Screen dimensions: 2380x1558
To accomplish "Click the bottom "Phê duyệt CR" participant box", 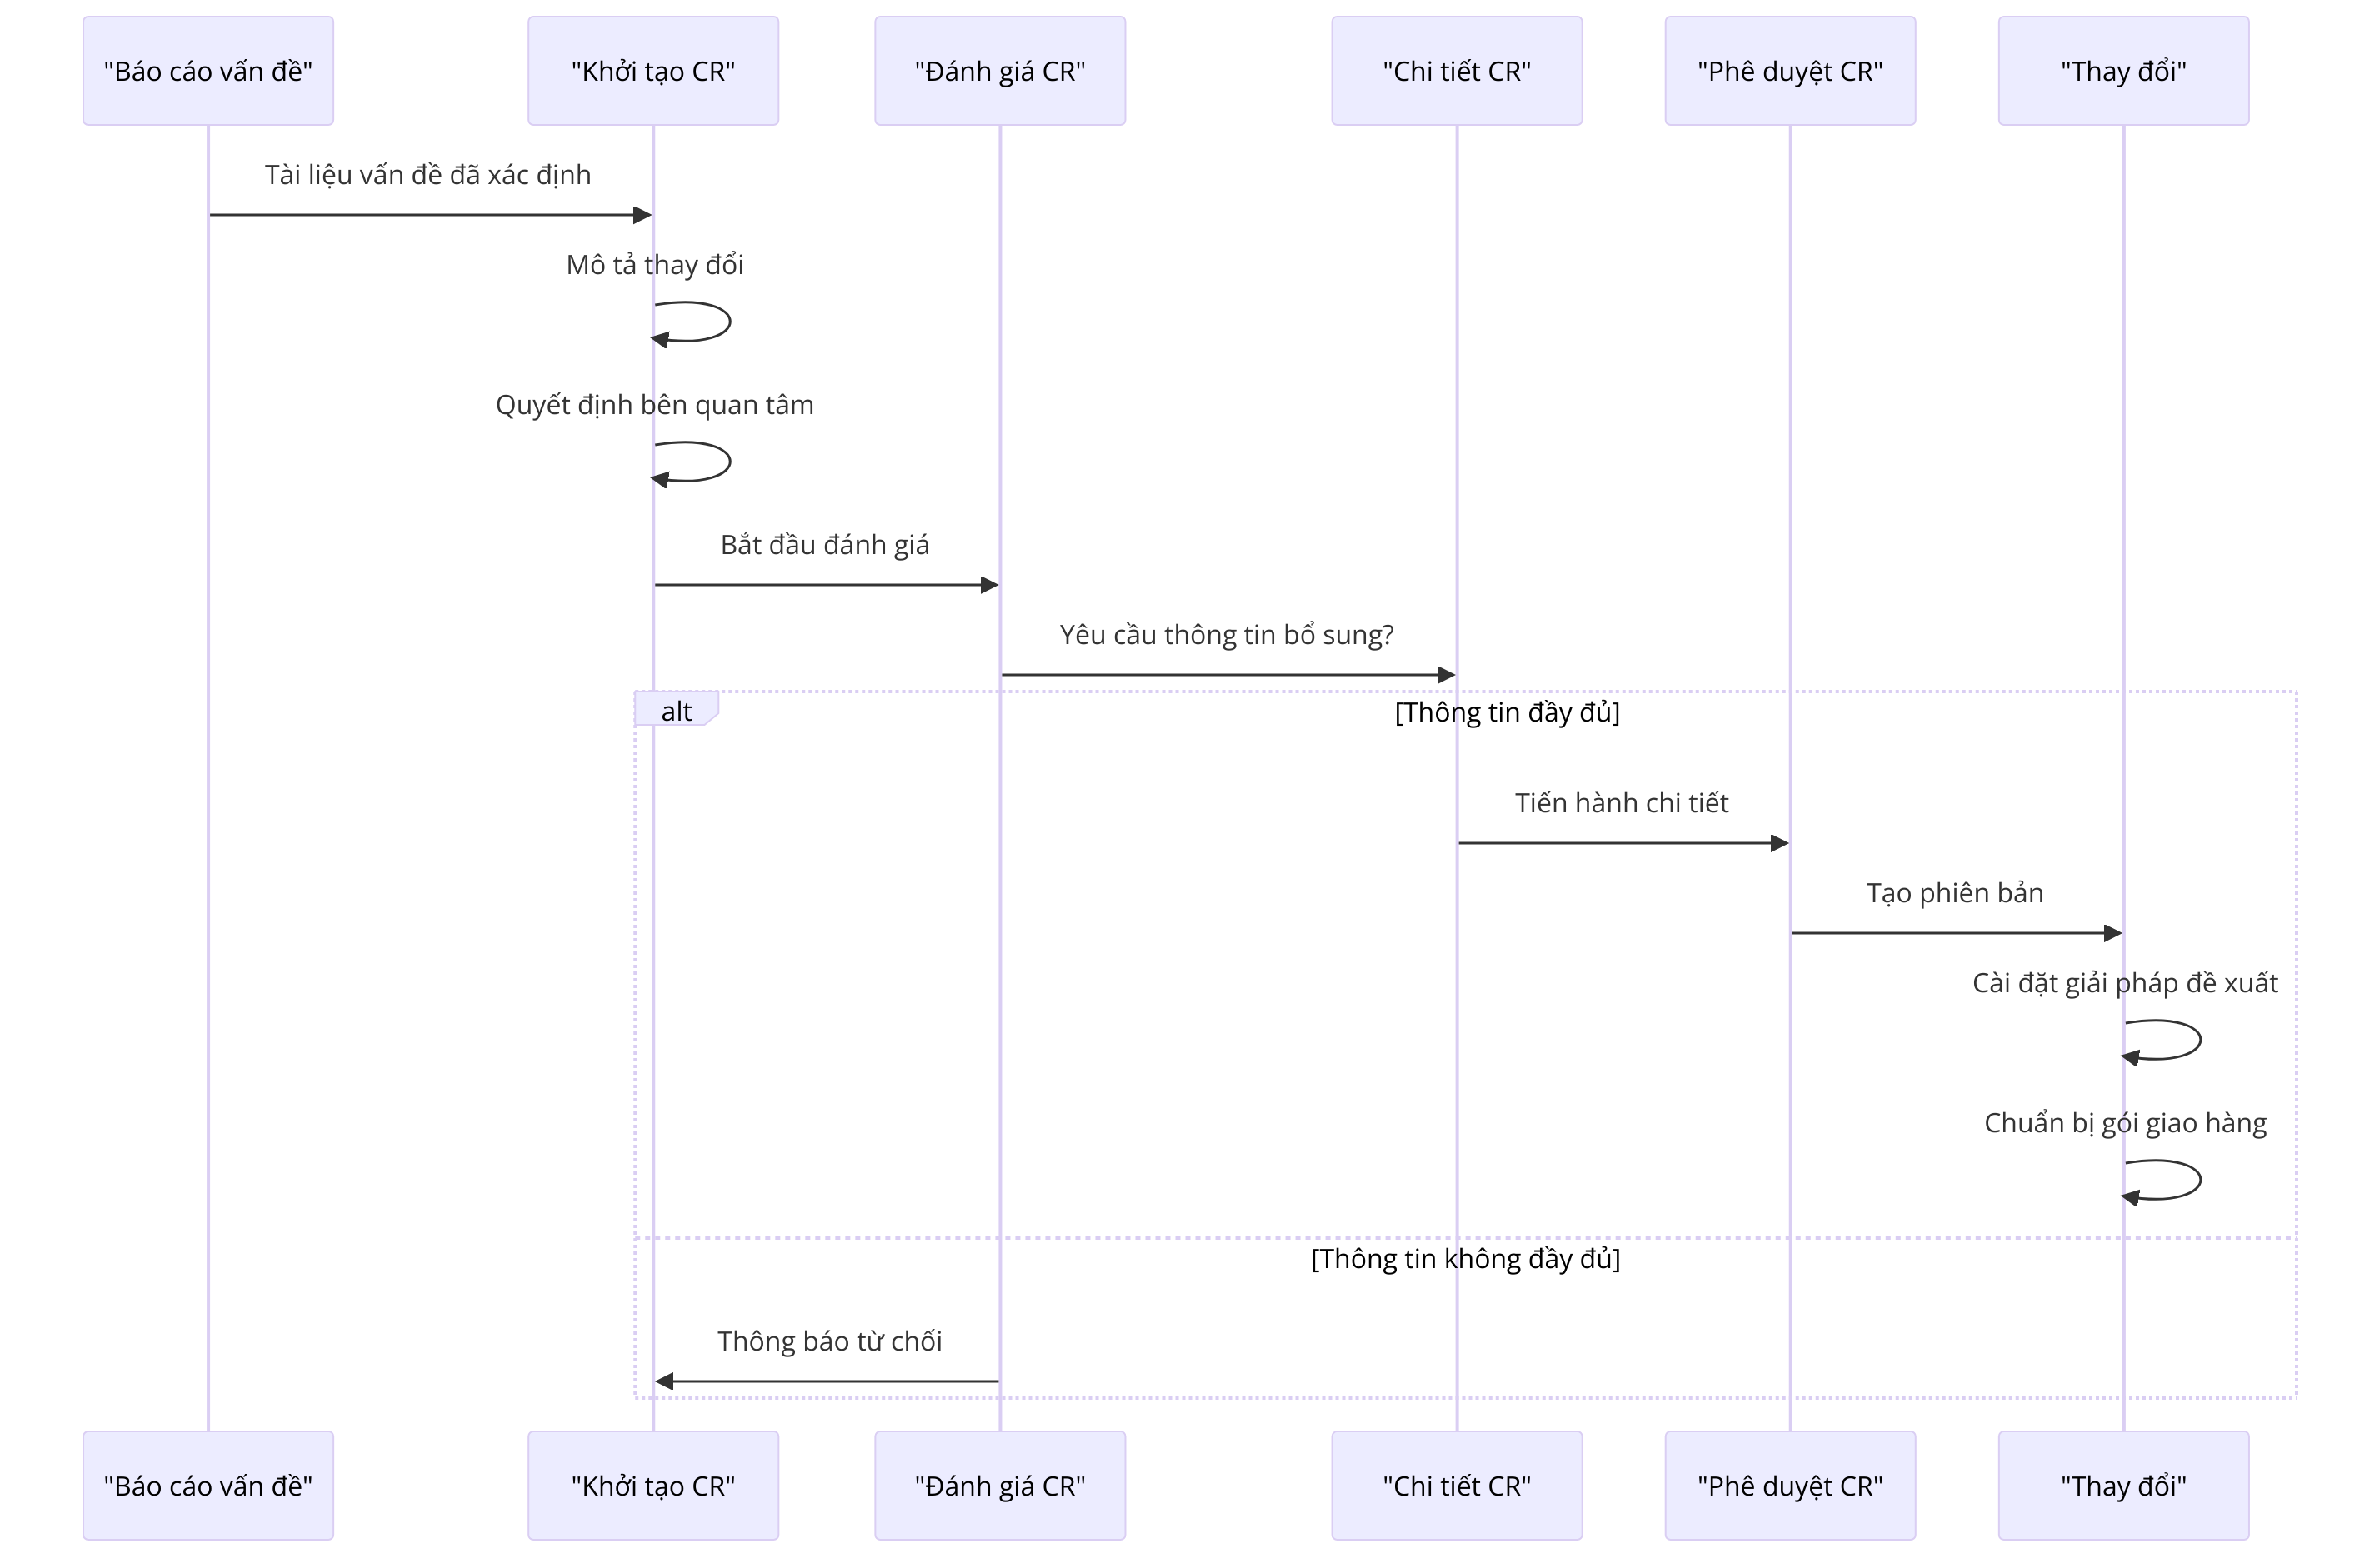I will click(x=1790, y=1485).
